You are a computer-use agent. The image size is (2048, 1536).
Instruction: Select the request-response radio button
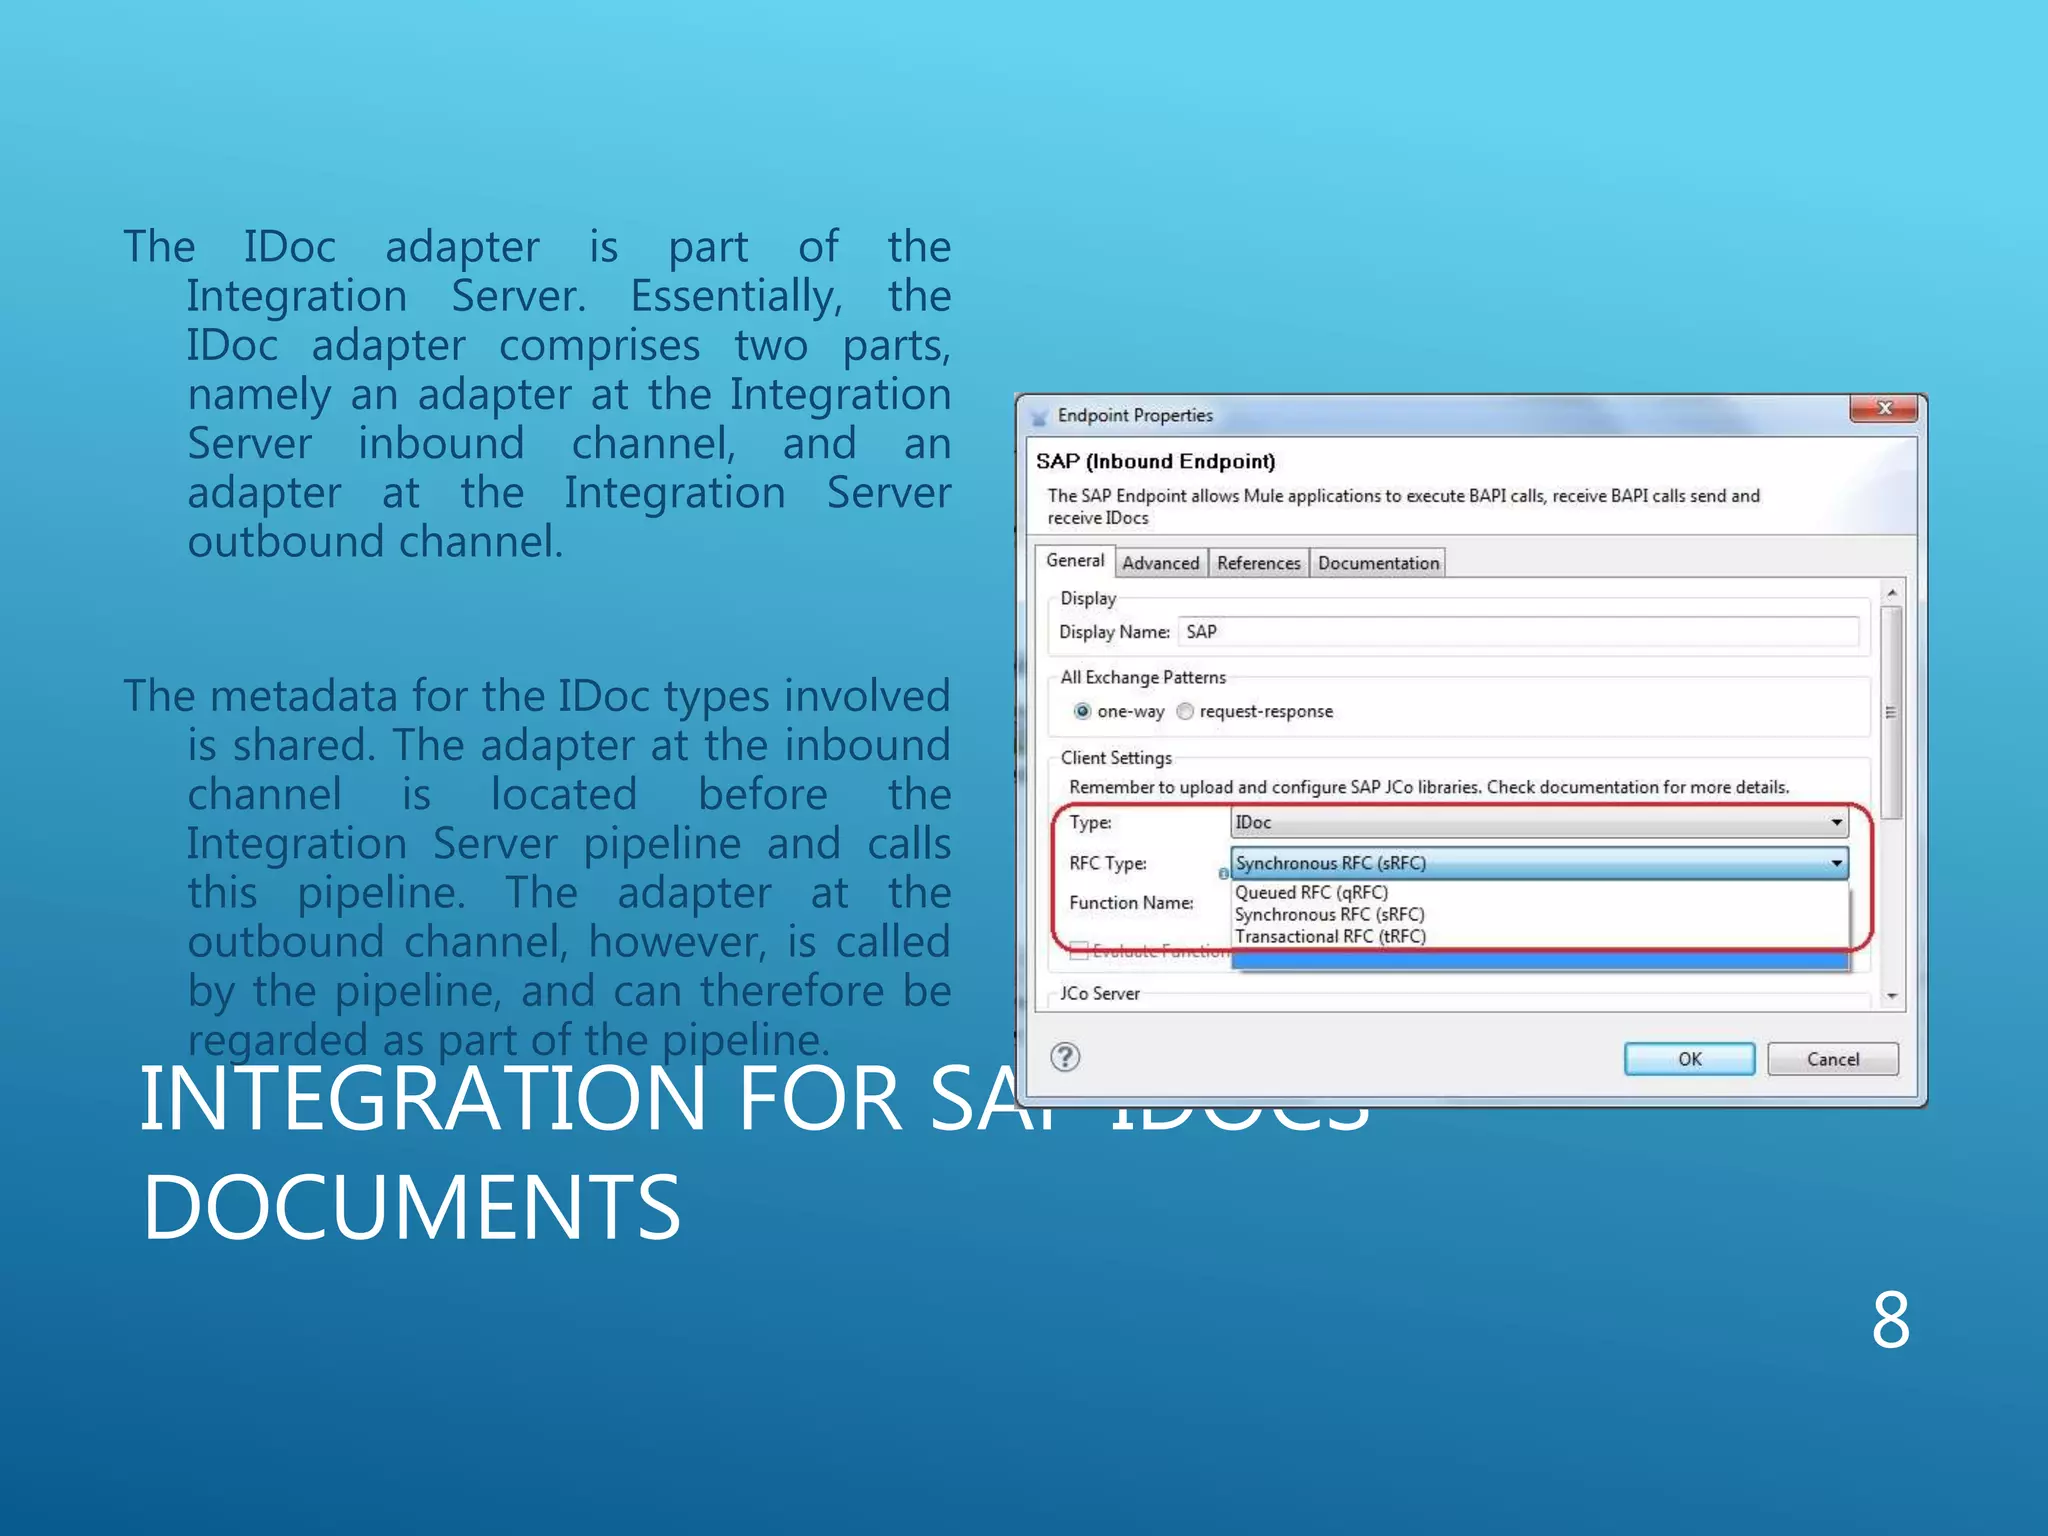pyautogui.click(x=1185, y=711)
